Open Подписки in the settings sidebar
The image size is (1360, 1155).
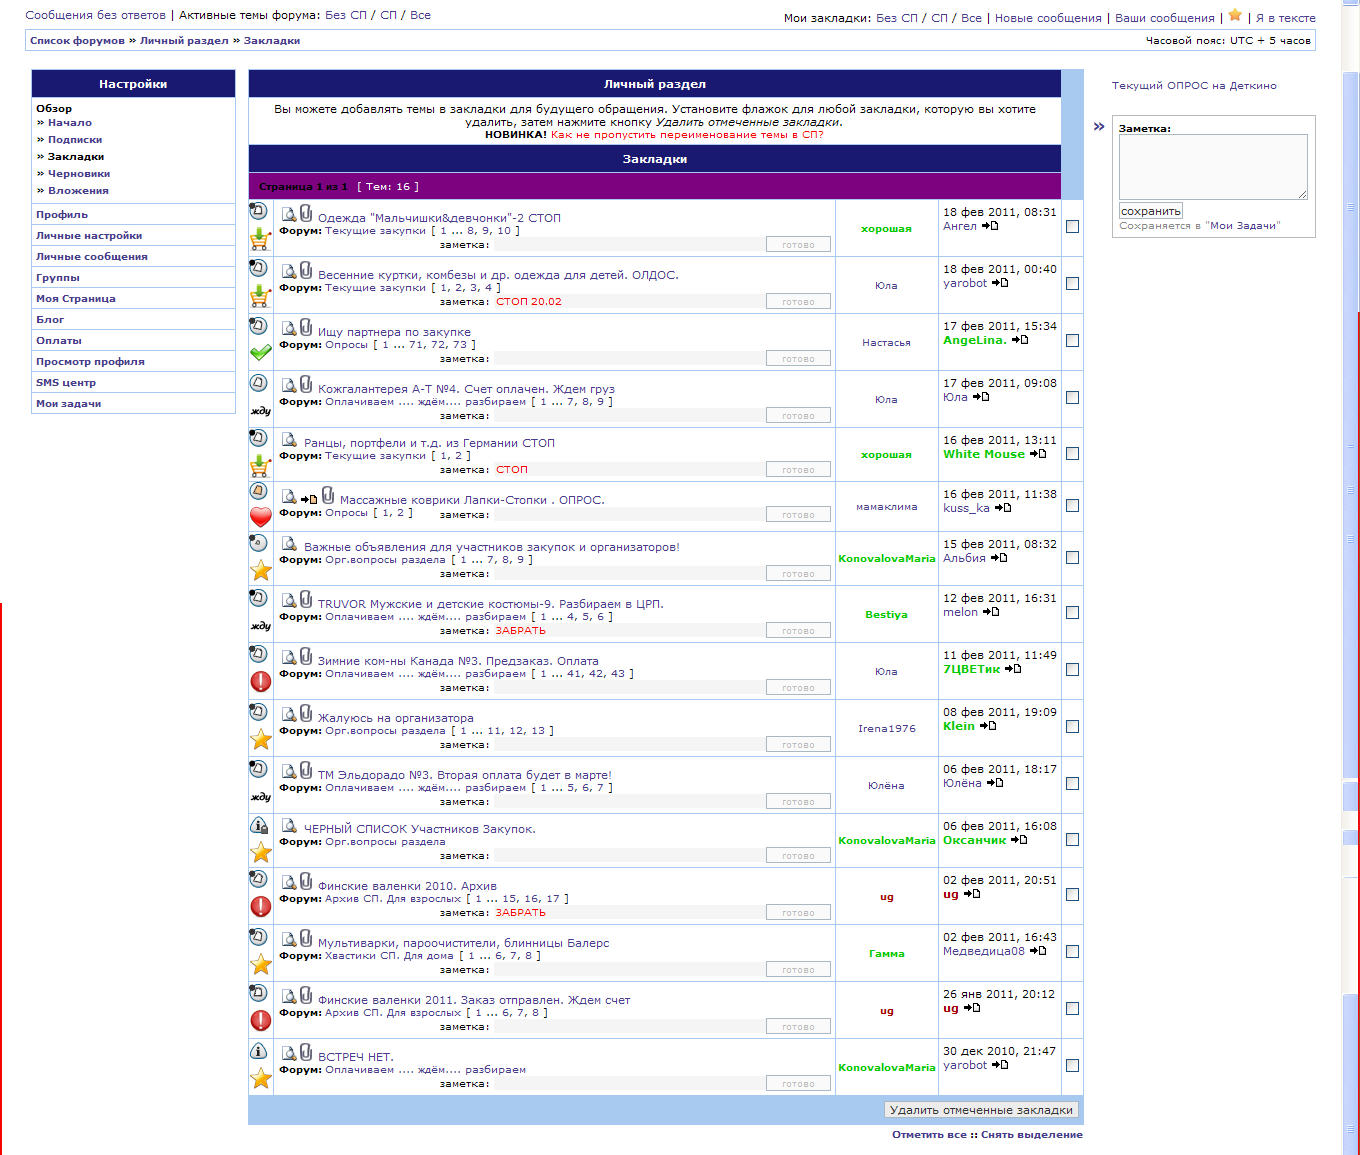(x=75, y=140)
